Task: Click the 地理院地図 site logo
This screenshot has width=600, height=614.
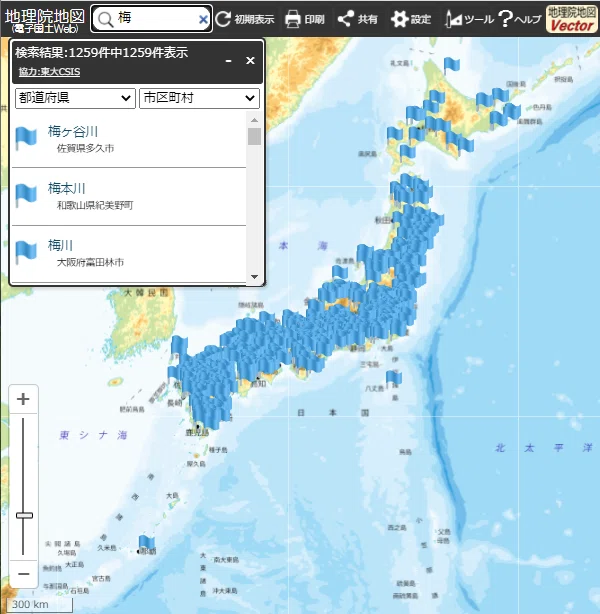Action: (45, 20)
